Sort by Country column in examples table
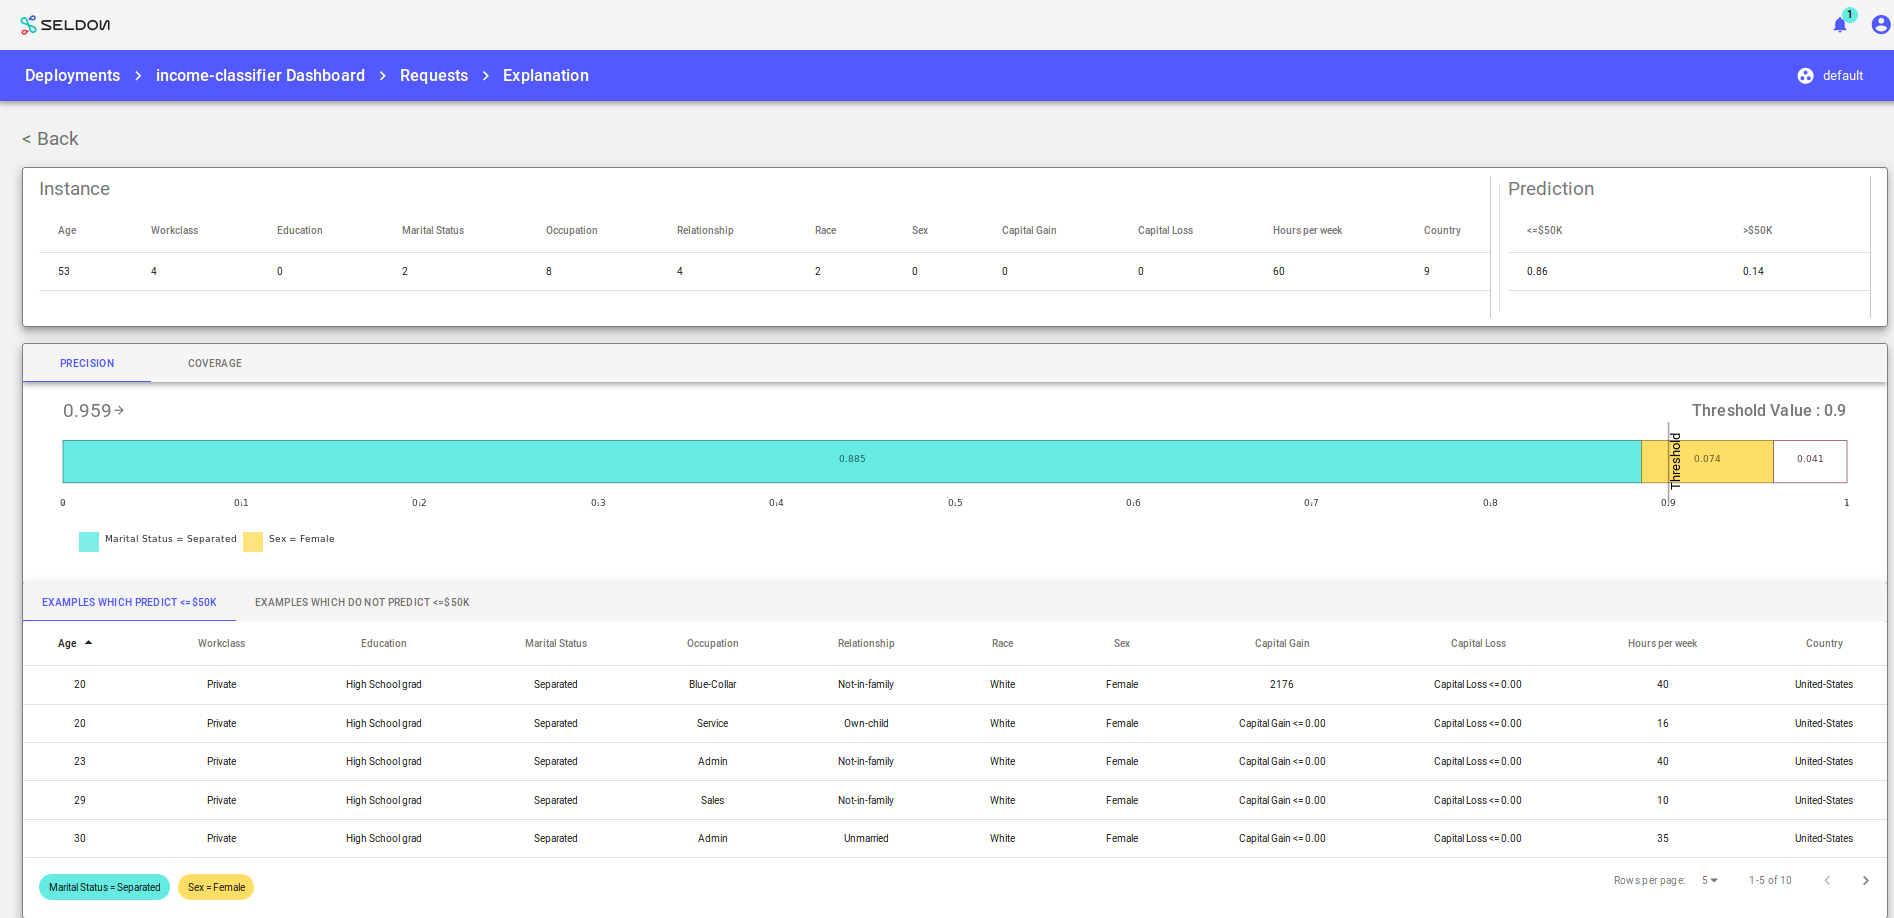1894x918 pixels. [1824, 644]
